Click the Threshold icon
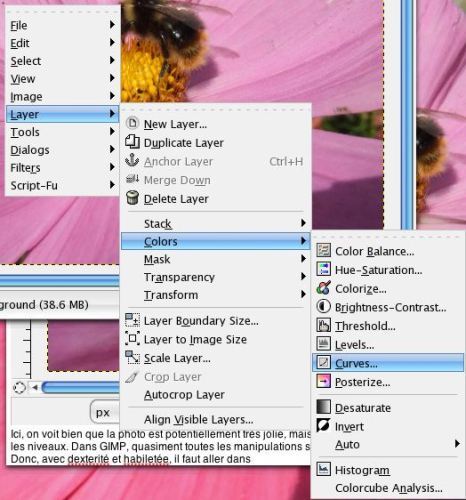The height and width of the screenshot is (500, 466). click(323, 325)
